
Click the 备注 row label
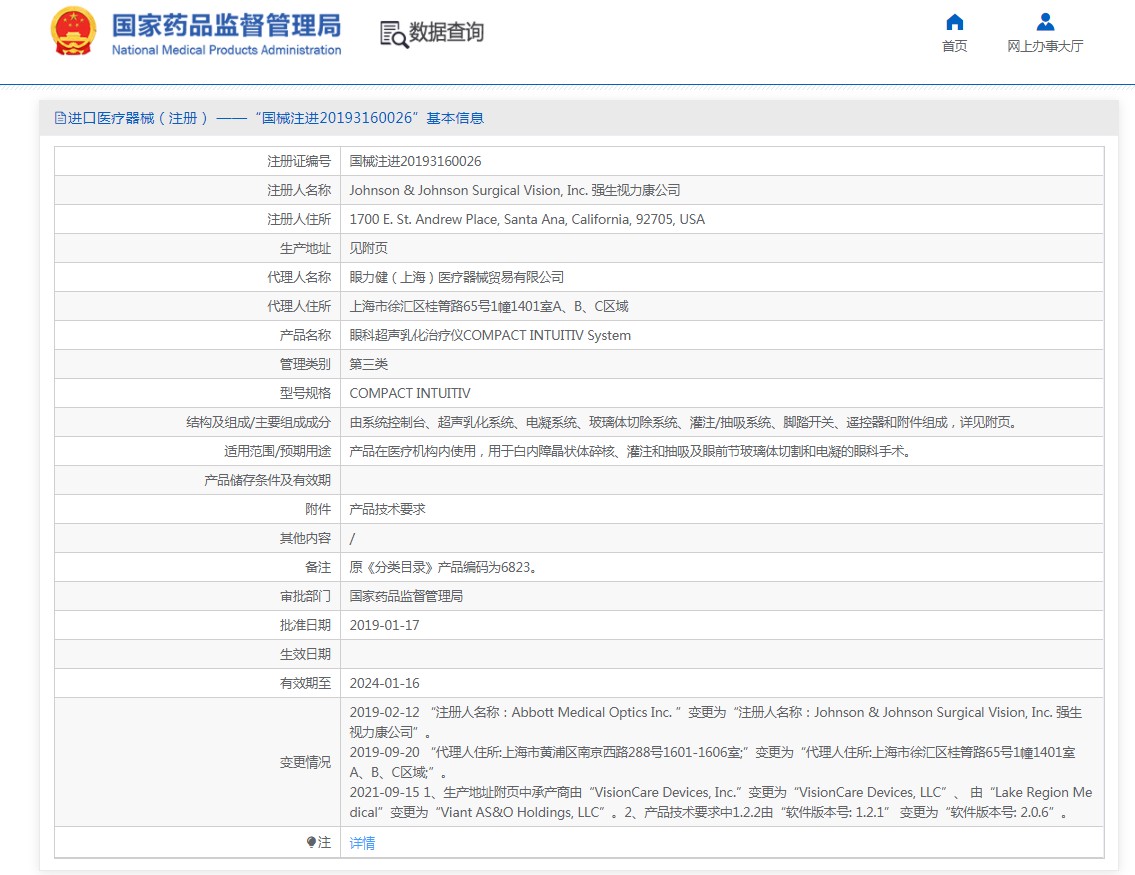[318, 567]
